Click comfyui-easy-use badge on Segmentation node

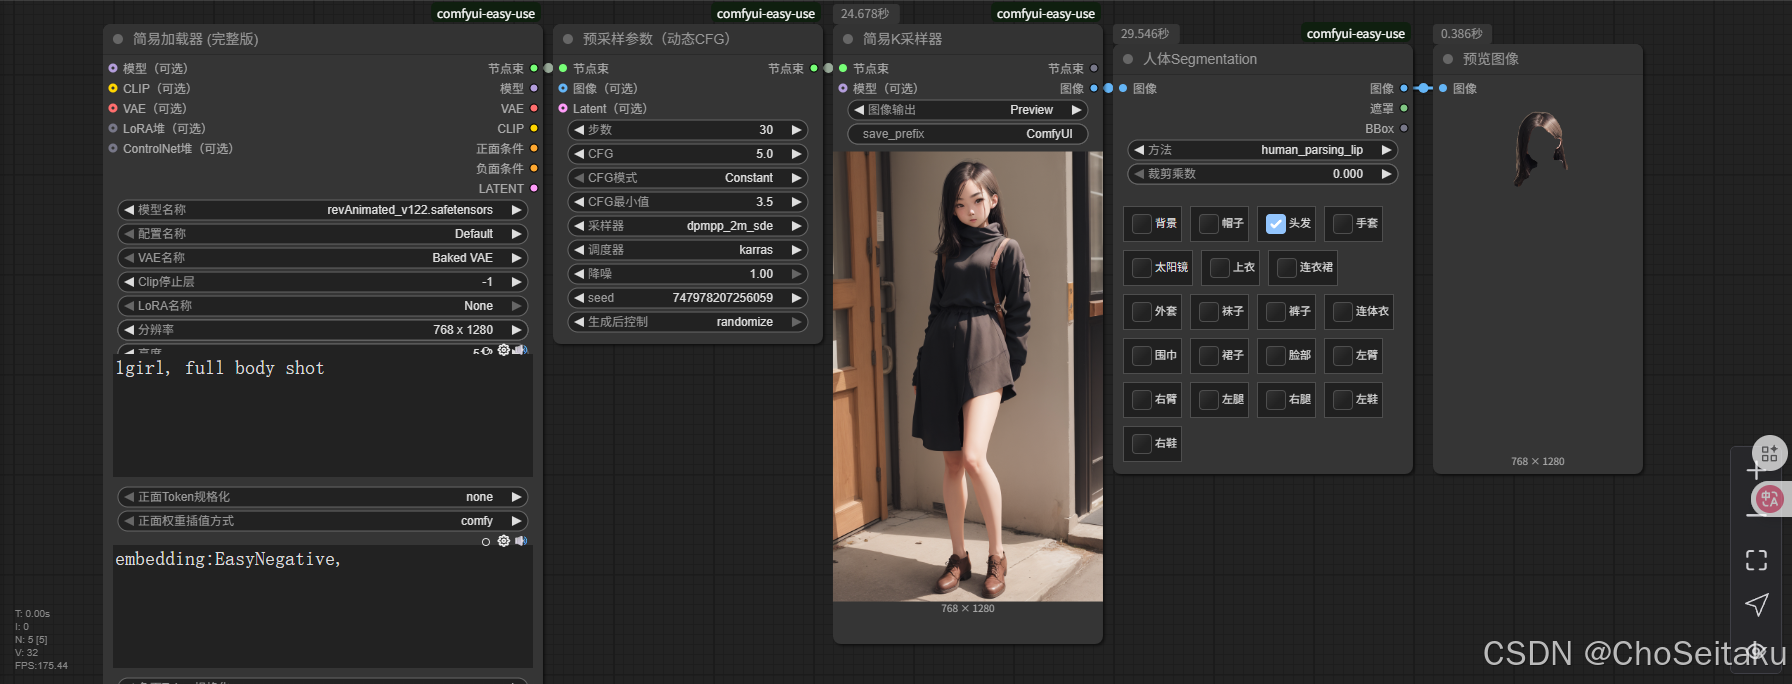point(1356,34)
